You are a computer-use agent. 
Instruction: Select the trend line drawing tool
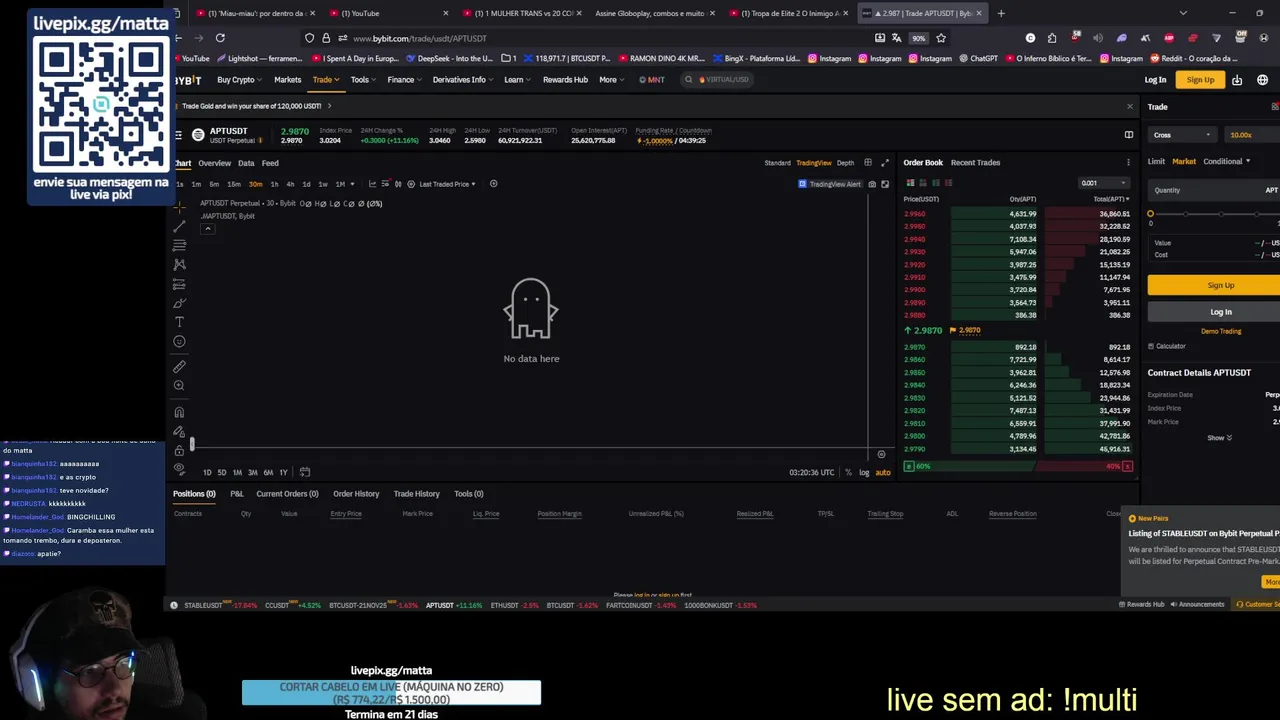179,226
